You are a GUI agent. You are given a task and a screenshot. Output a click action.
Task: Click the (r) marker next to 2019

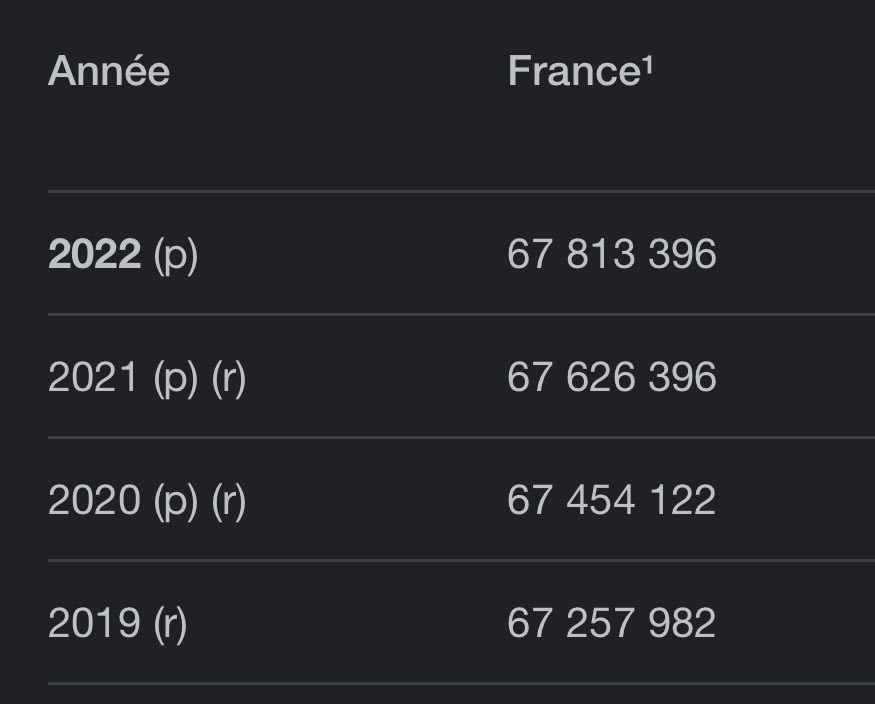(x=170, y=624)
